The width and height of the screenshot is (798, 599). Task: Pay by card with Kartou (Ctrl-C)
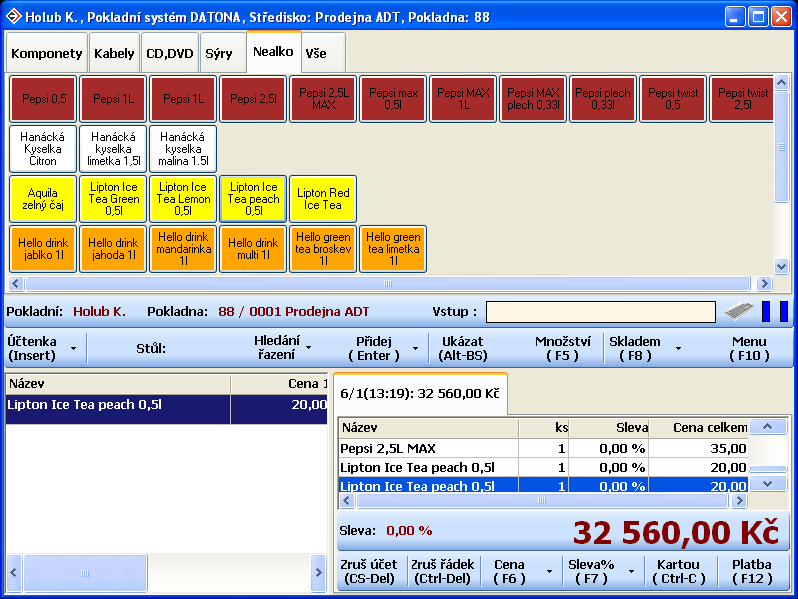click(x=678, y=572)
